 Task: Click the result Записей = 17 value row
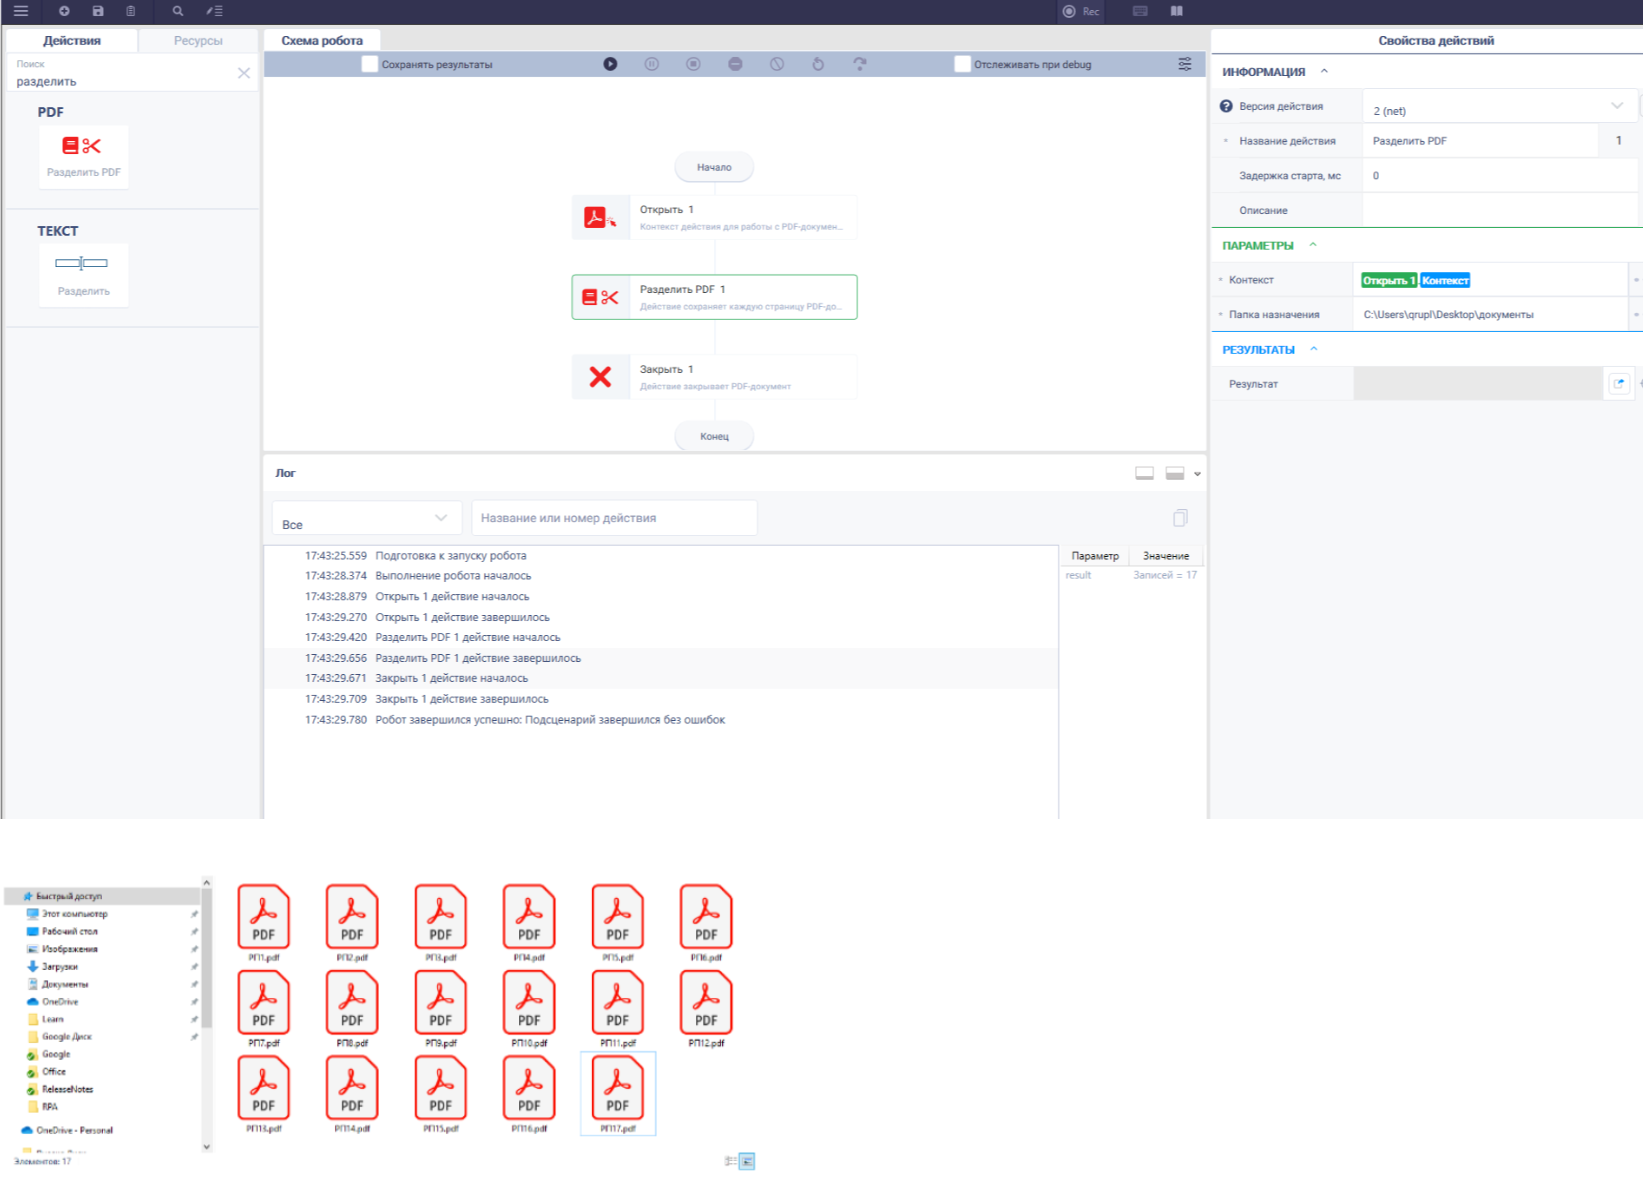tap(1131, 575)
